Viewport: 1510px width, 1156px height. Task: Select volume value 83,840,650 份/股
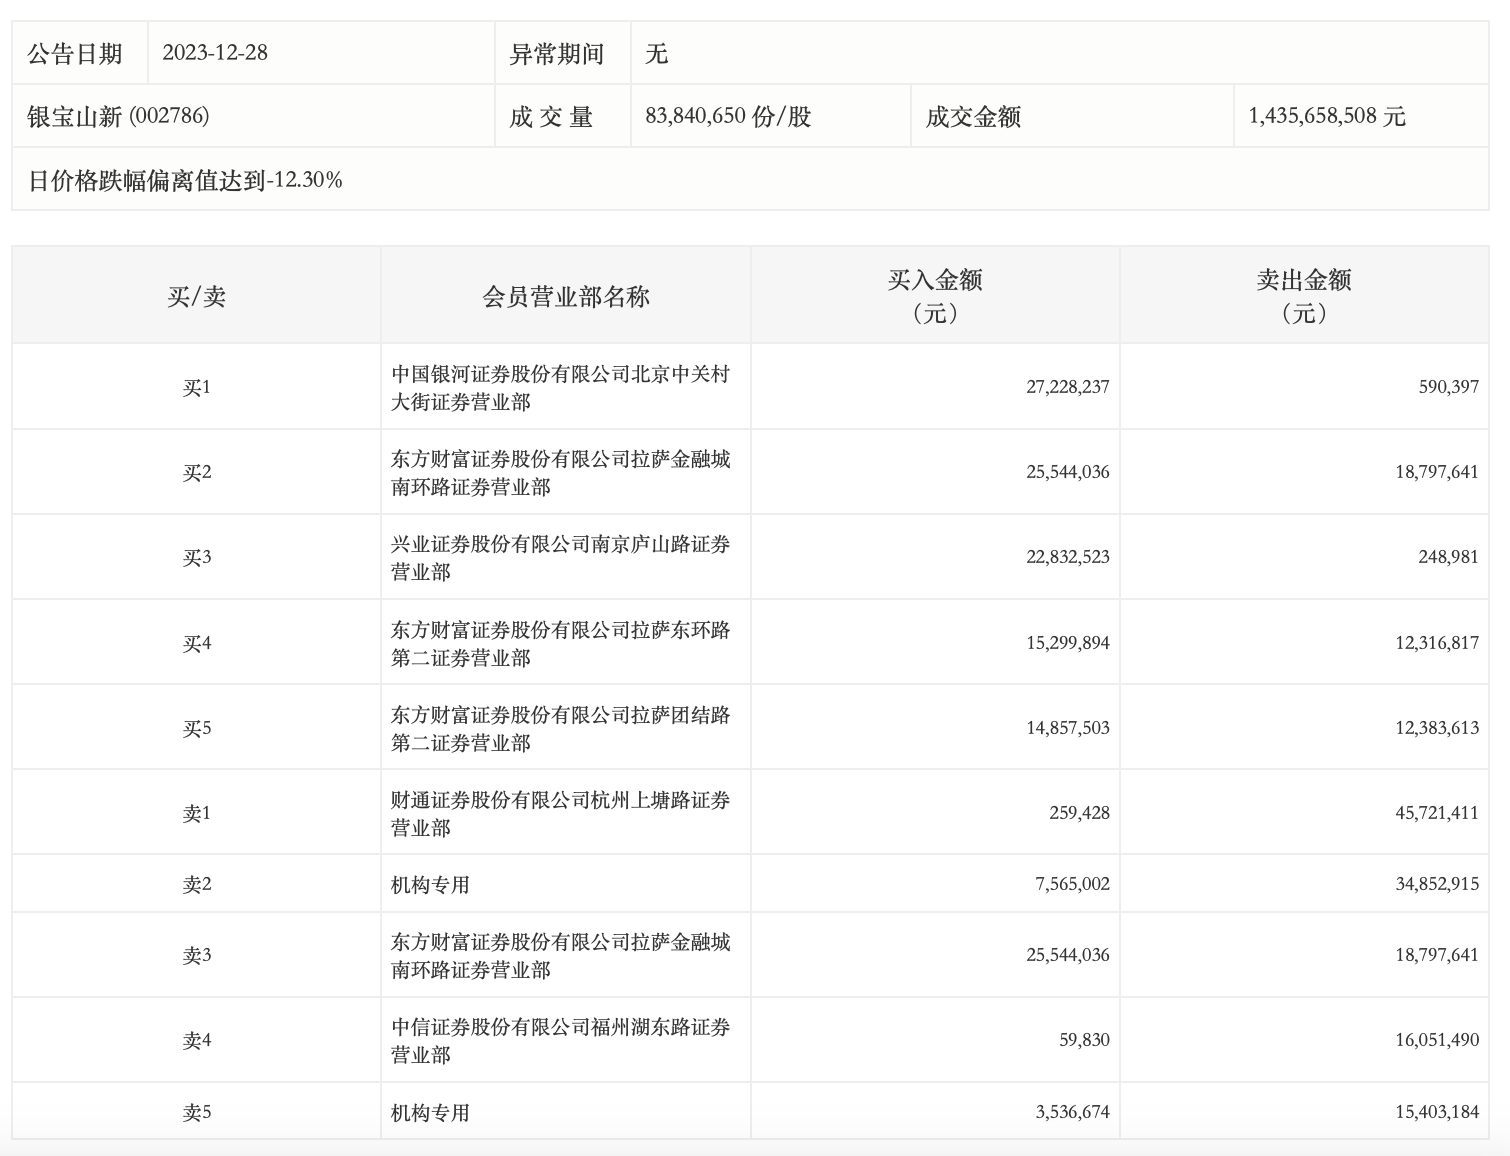[x=728, y=116]
